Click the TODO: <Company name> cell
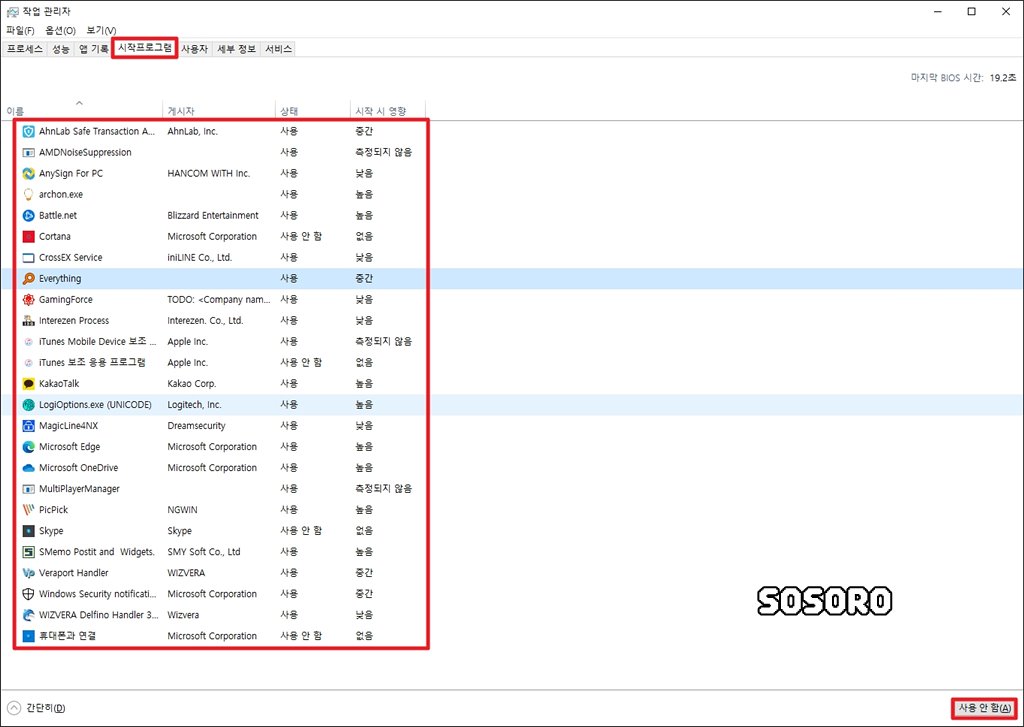 (219, 299)
